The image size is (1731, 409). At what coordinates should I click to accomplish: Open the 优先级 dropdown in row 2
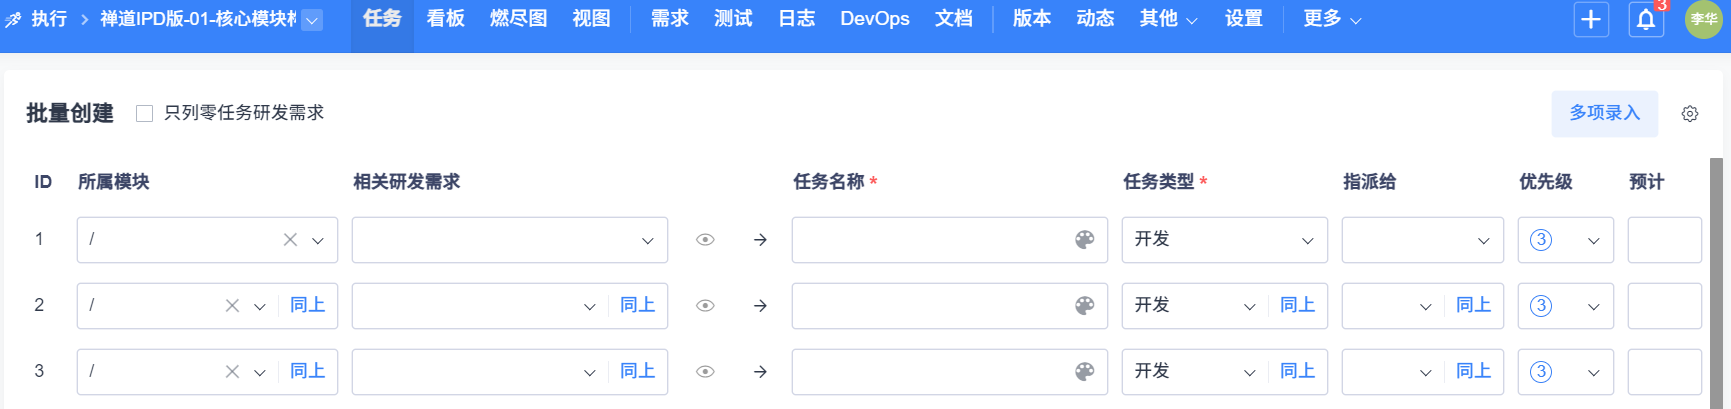tap(1565, 306)
